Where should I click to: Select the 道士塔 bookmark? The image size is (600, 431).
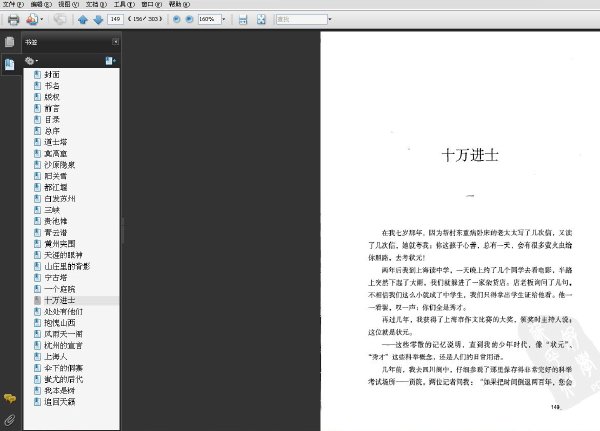(55, 142)
